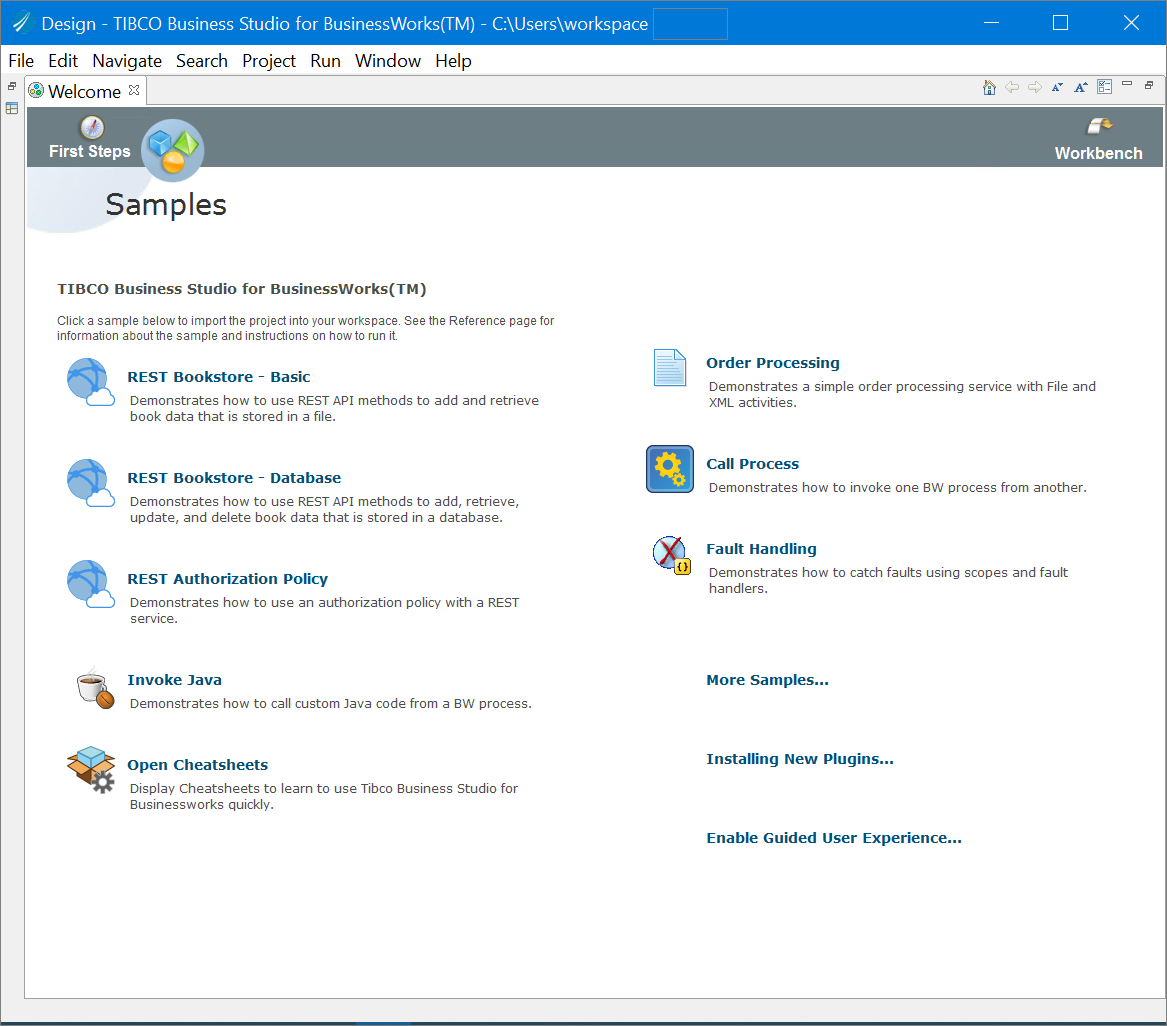The height and width of the screenshot is (1026, 1167).
Task: Click the Workbench icon
Action: (1099, 125)
